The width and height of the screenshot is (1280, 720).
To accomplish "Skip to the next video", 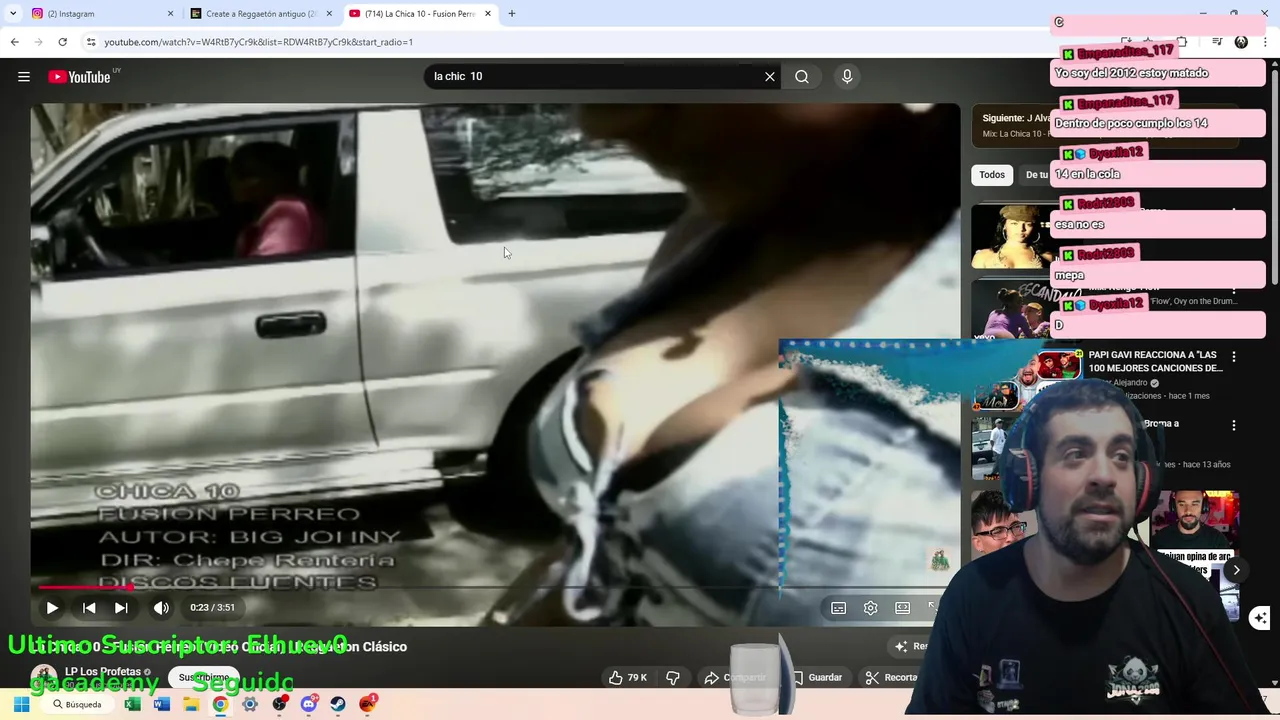I will [x=121, y=607].
